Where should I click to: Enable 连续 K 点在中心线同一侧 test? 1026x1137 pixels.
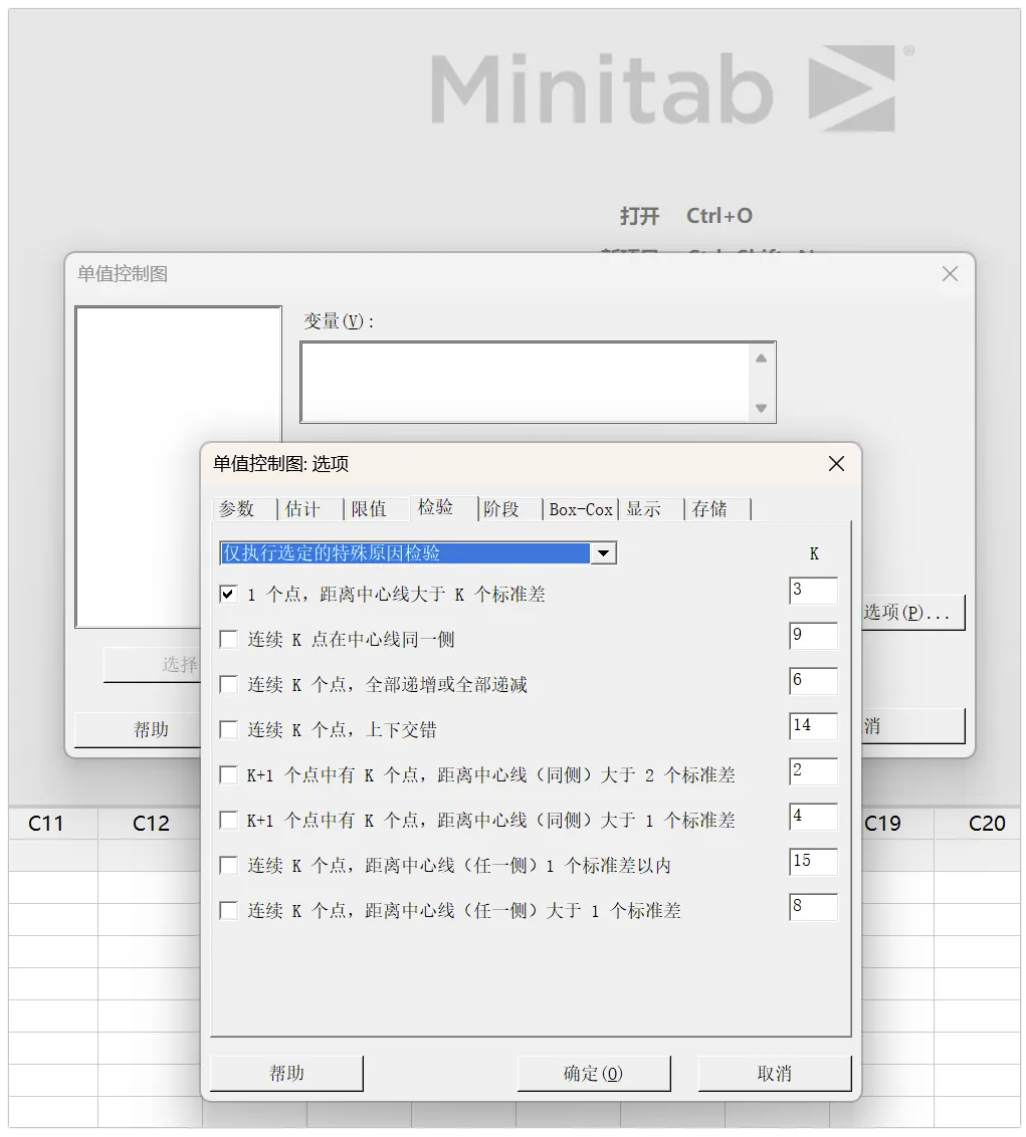point(229,639)
